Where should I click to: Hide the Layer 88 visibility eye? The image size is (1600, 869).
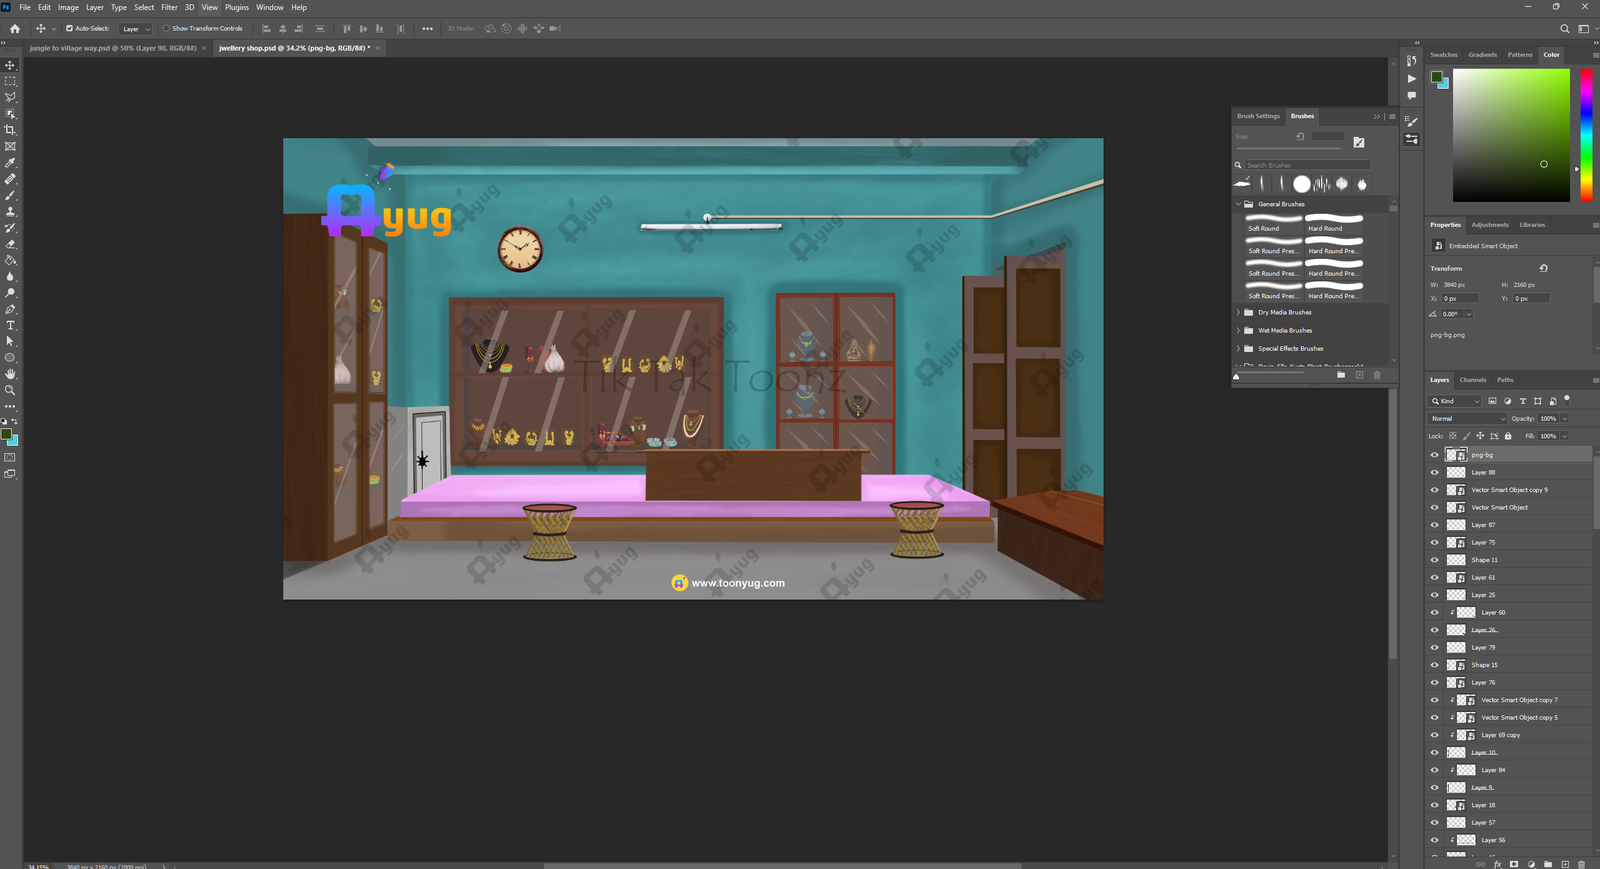click(x=1435, y=473)
